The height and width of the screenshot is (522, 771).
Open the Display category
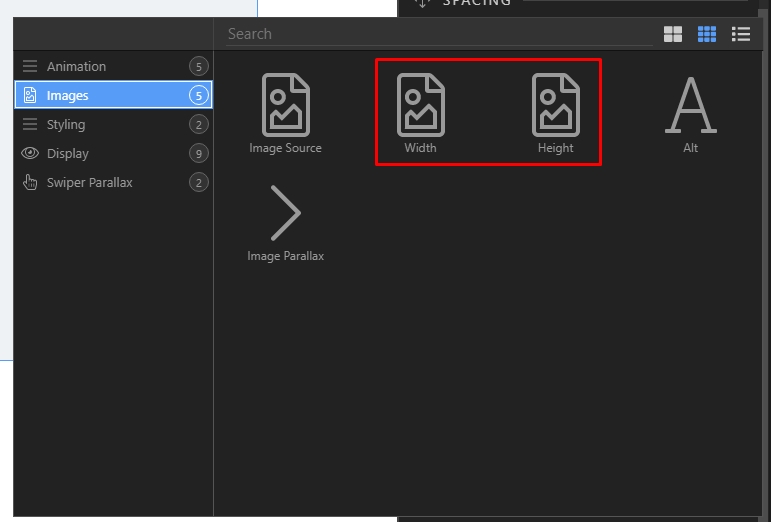pyautogui.click(x=113, y=153)
